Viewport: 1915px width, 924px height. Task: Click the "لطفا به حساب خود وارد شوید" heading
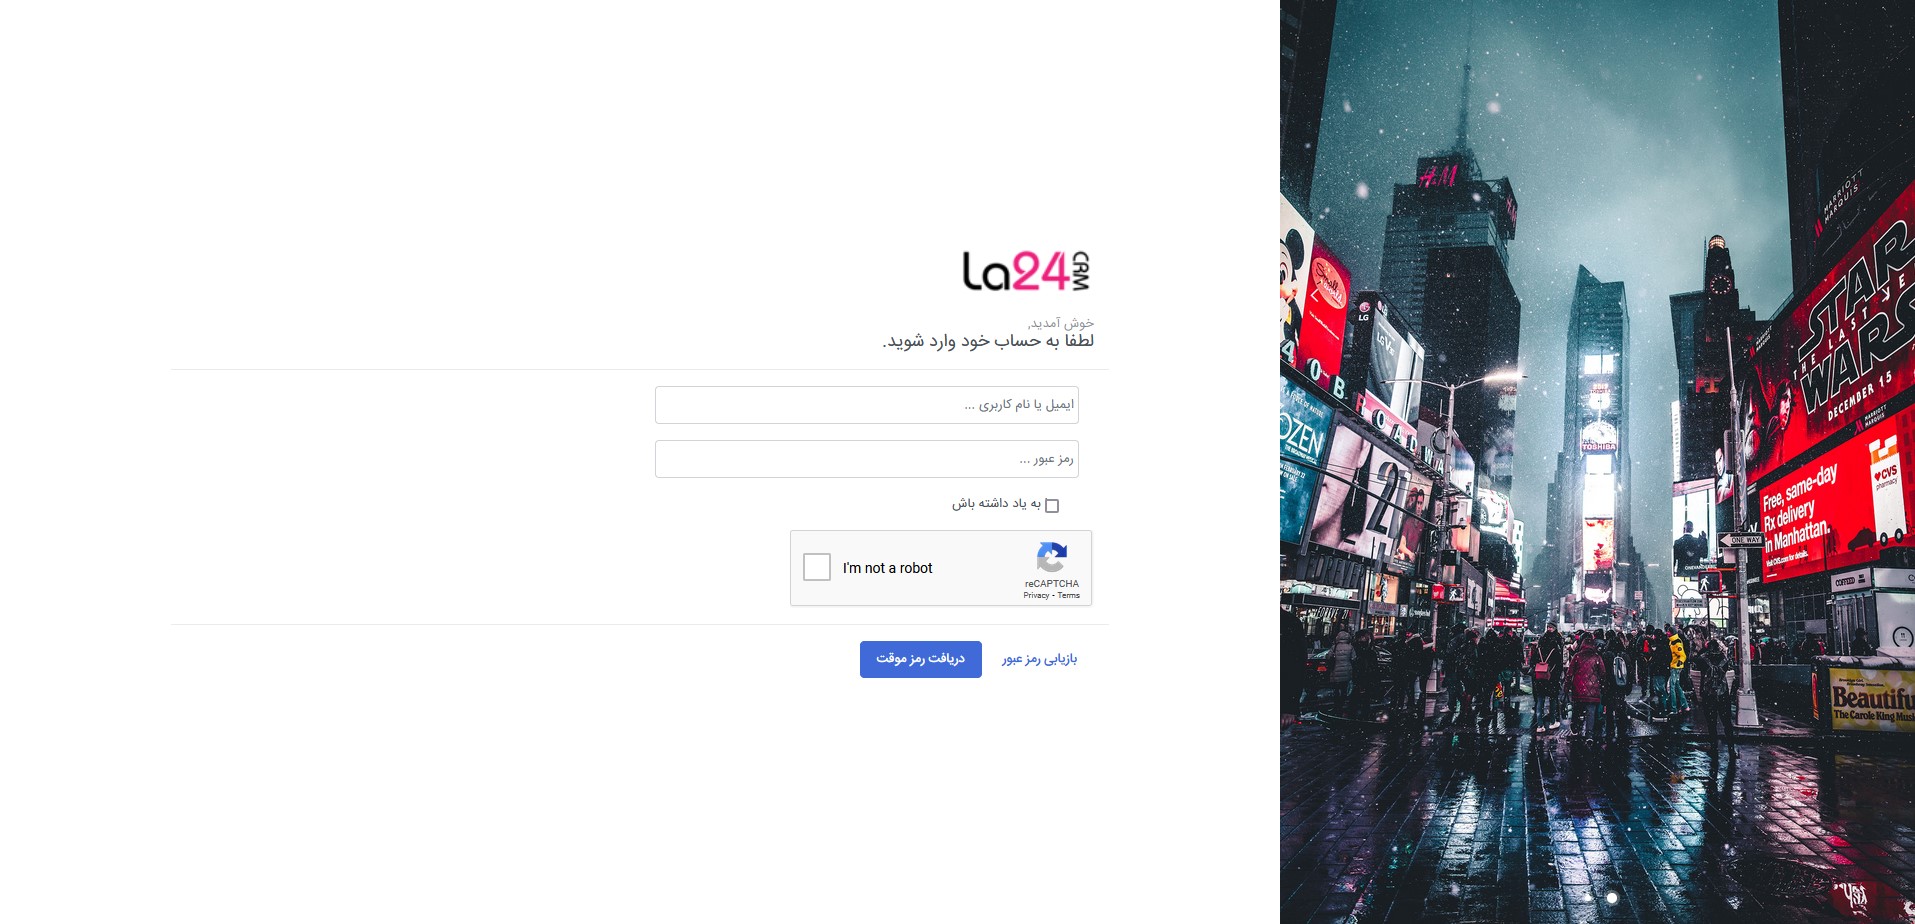[988, 341]
